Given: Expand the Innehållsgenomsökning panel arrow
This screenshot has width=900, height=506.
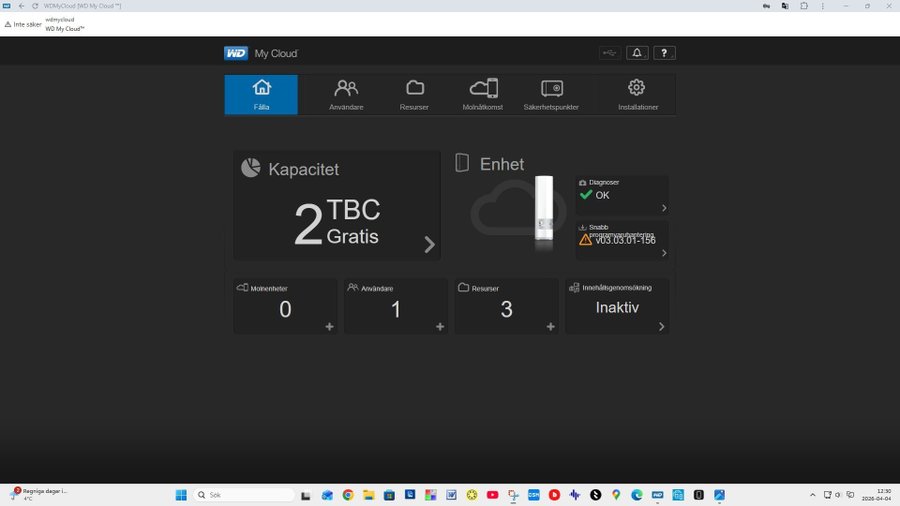Looking at the screenshot, I should (x=661, y=327).
